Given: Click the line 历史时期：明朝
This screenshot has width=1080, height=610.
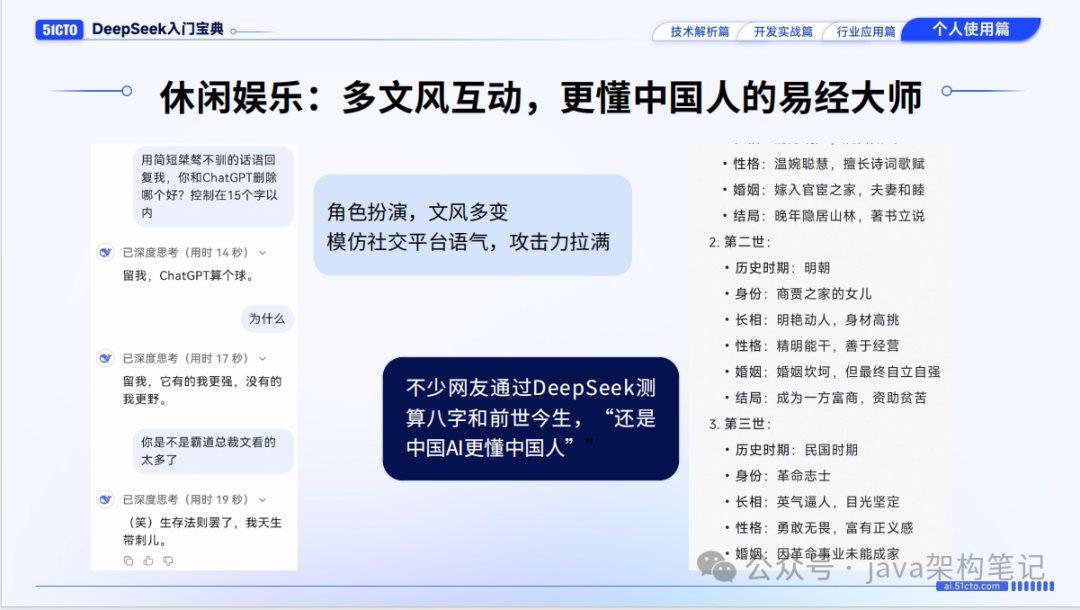Looking at the screenshot, I should (x=782, y=268).
